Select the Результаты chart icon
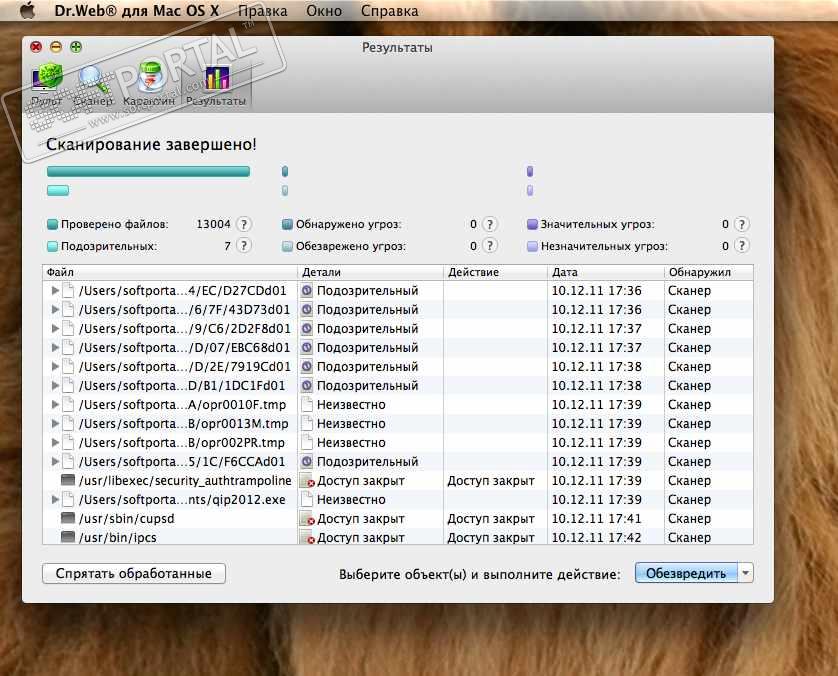The width and height of the screenshot is (838, 676). coord(216,84)
